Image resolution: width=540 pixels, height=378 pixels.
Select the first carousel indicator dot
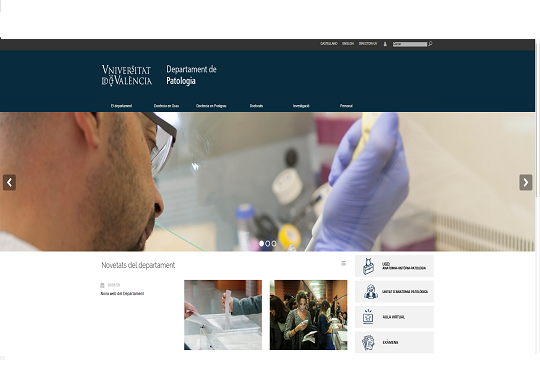click(261, 244)
